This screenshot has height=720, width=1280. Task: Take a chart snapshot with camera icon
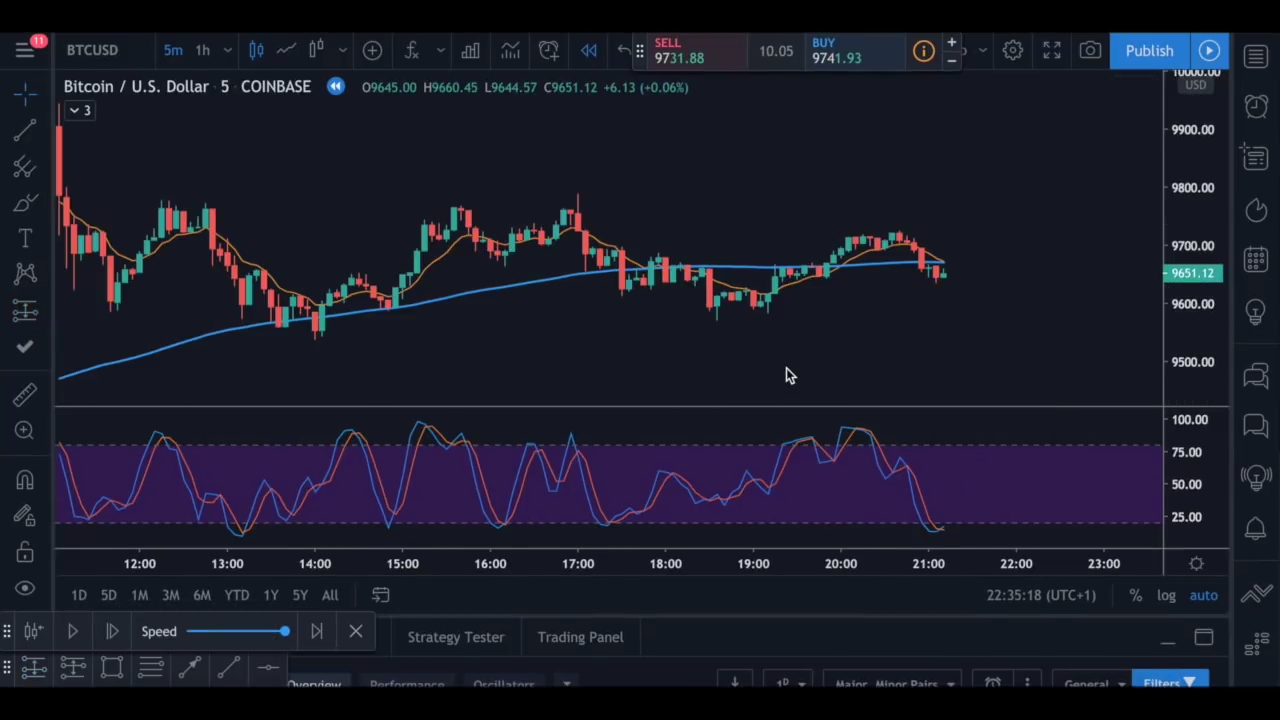(x=1090, y=50)
